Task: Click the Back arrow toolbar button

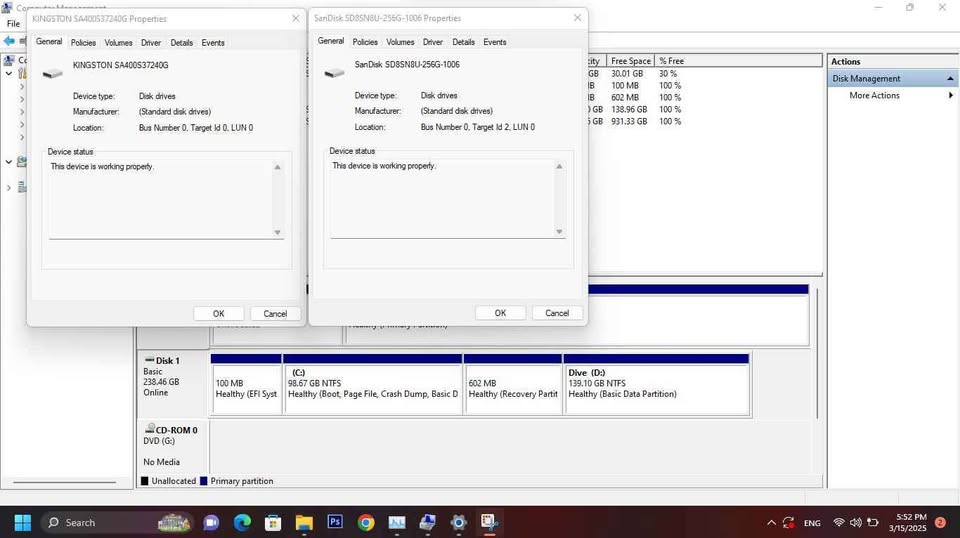Action: coord(9,41)
